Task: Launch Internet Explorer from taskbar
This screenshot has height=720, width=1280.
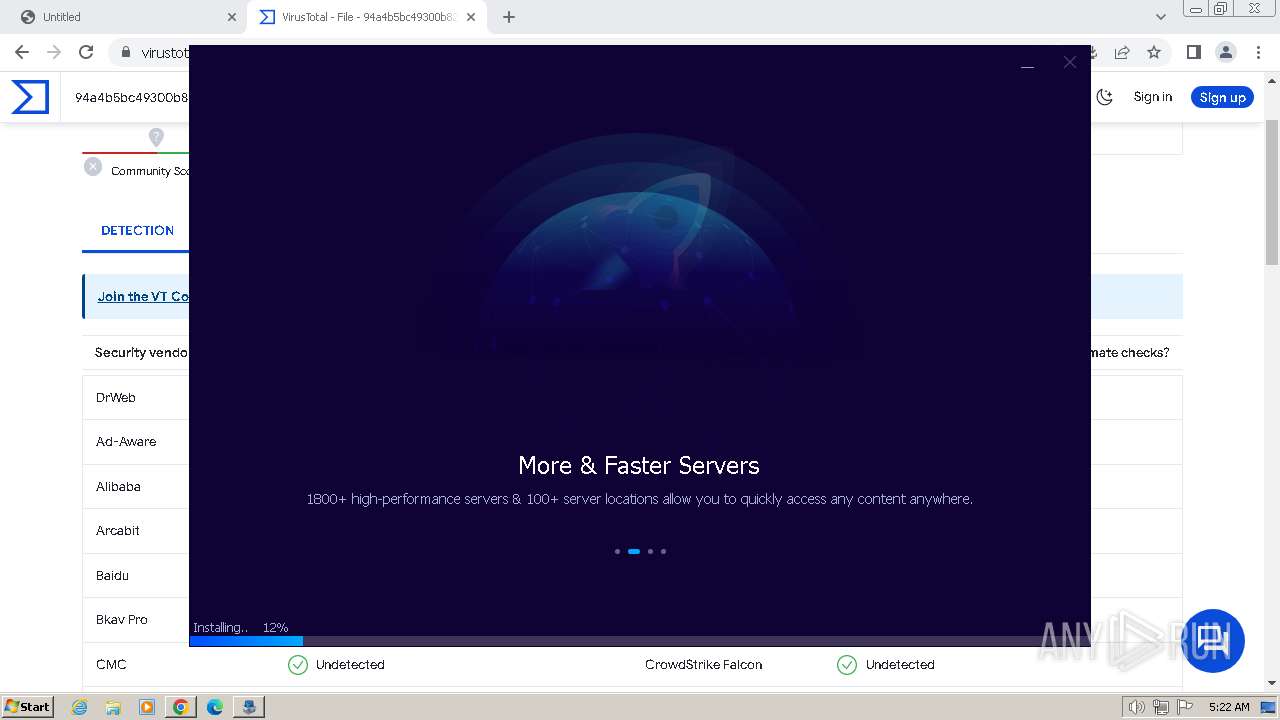Action: [x=80, y=707]
